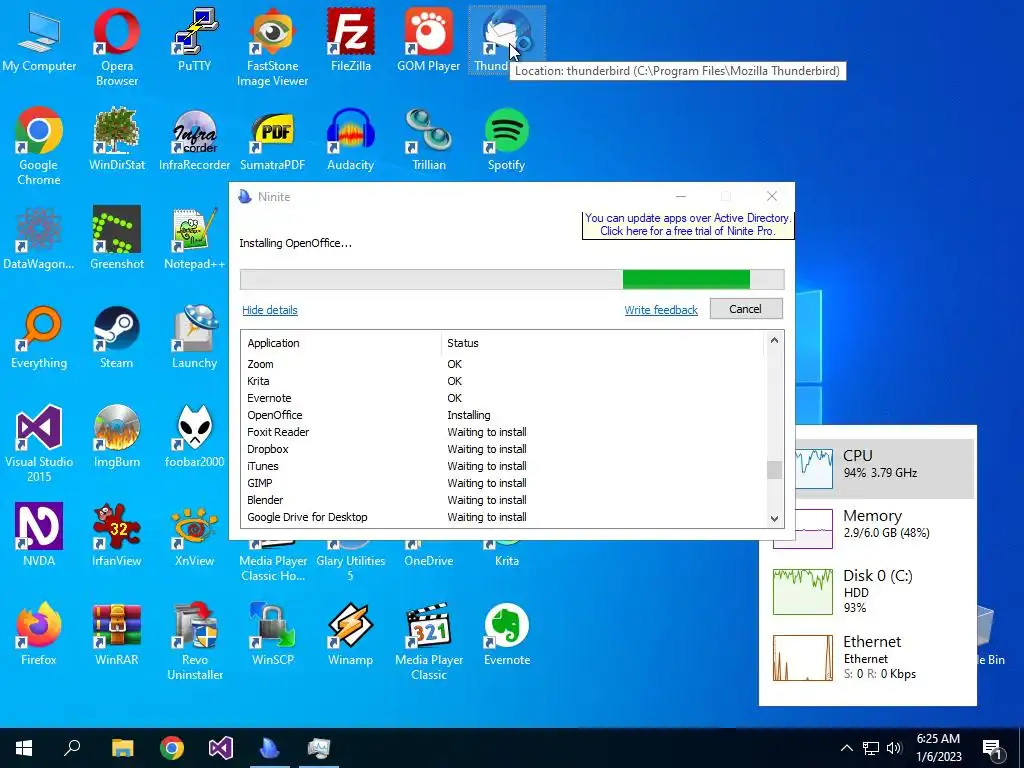Image resolution: width=1024 pixels, height=768 pixels.
Task: Select the Greenshot desktop shortcut
Action: (116, 238)
